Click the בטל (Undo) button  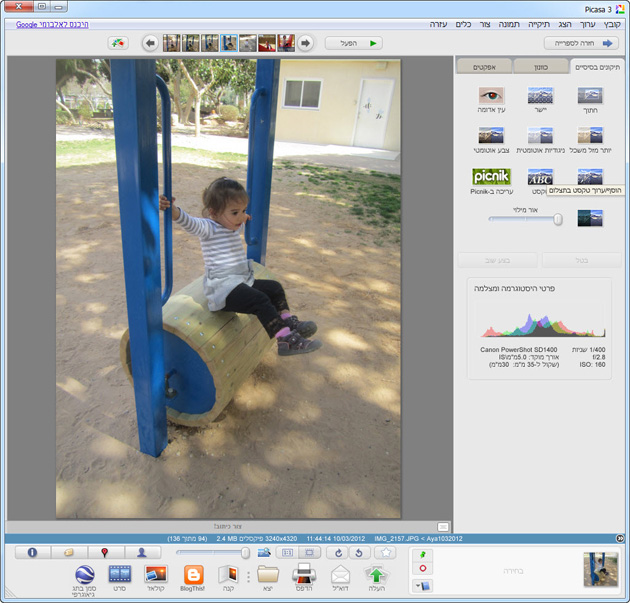pos(581,260)
